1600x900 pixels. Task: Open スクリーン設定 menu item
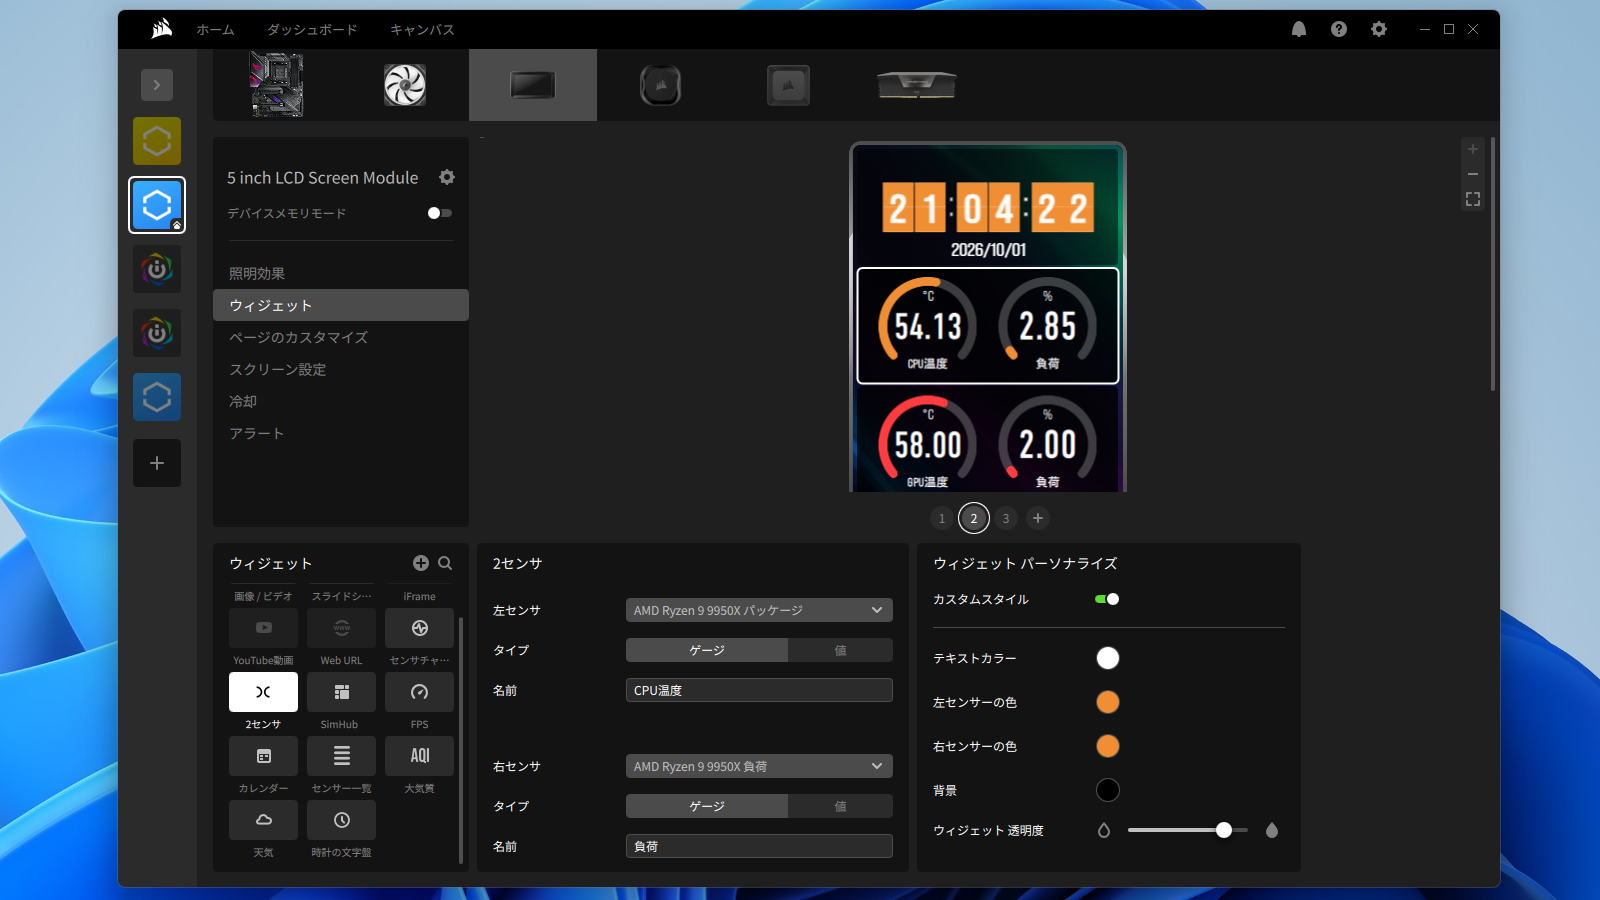click(341, 369)
